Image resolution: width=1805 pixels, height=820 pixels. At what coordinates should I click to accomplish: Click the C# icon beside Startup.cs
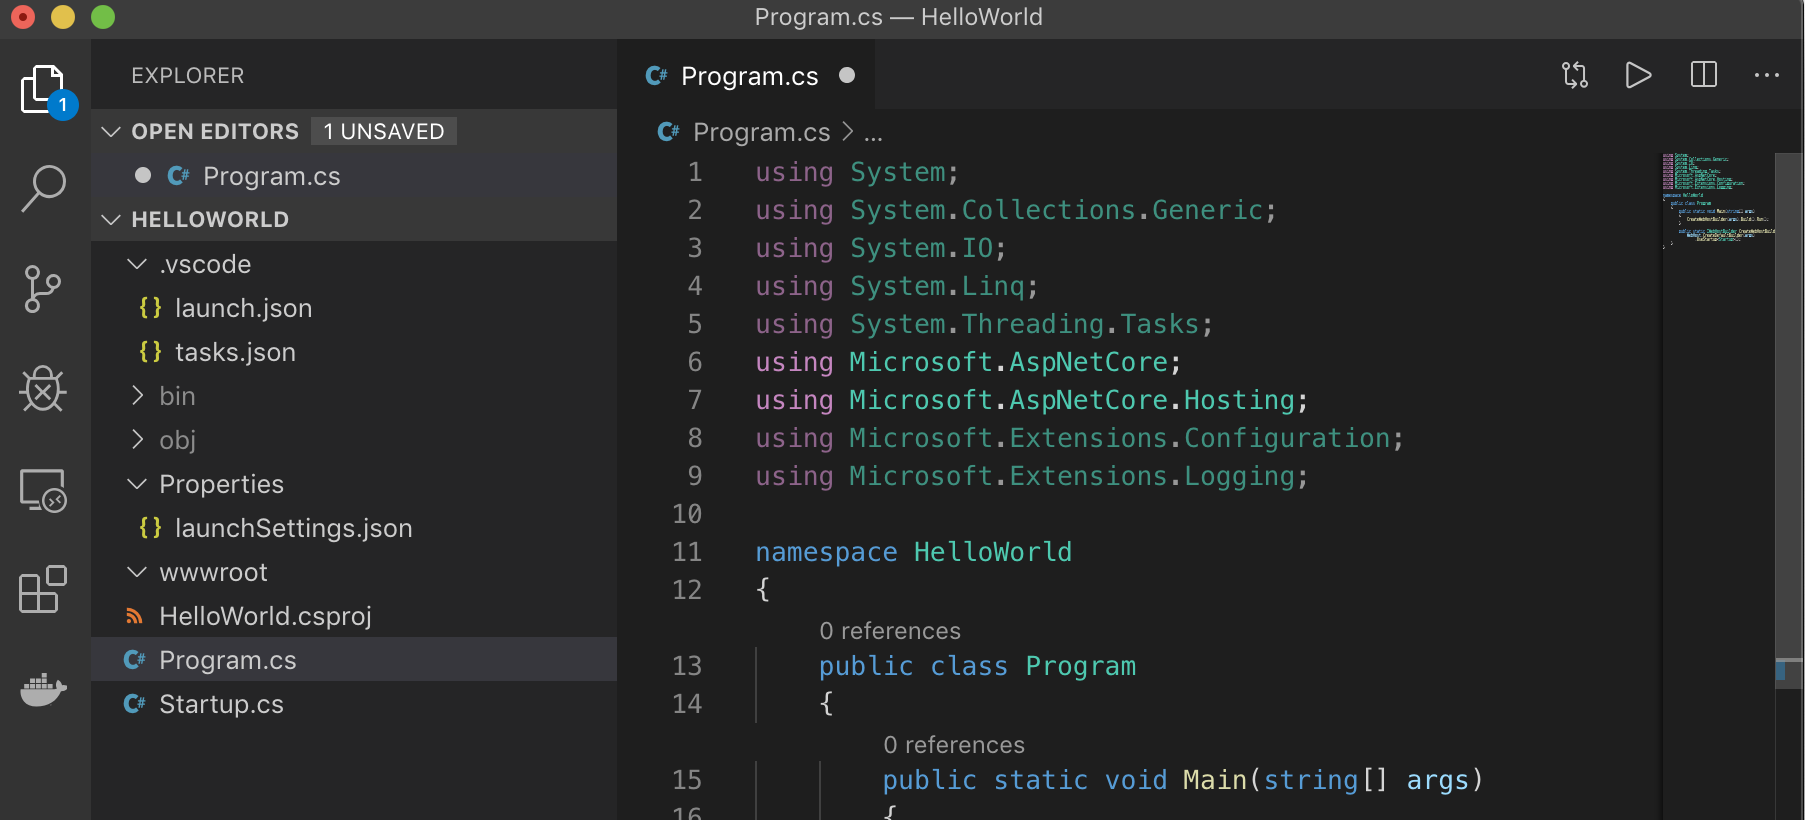pos(134,704)
